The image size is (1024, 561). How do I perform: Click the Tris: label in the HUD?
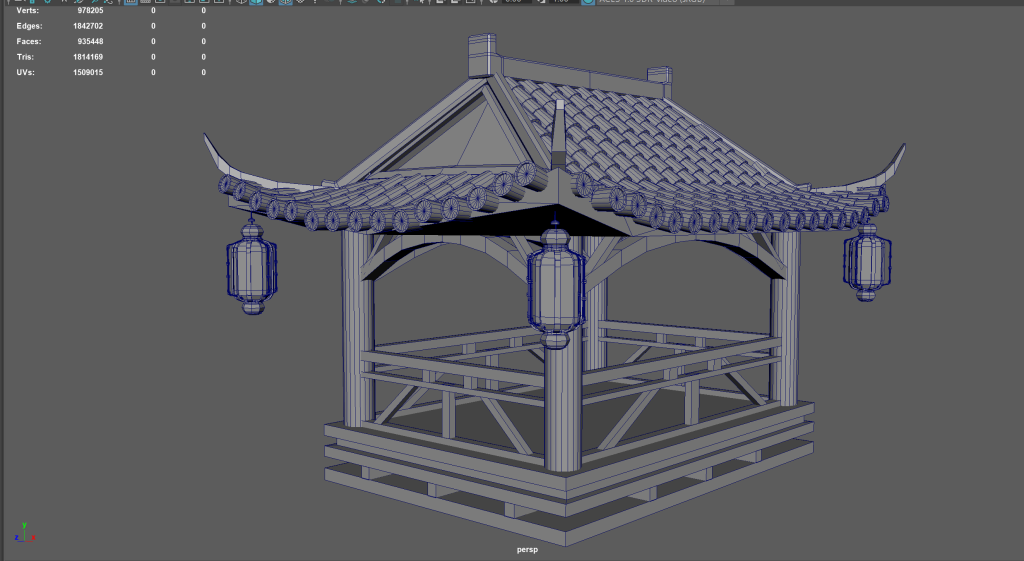click(25, 57)
